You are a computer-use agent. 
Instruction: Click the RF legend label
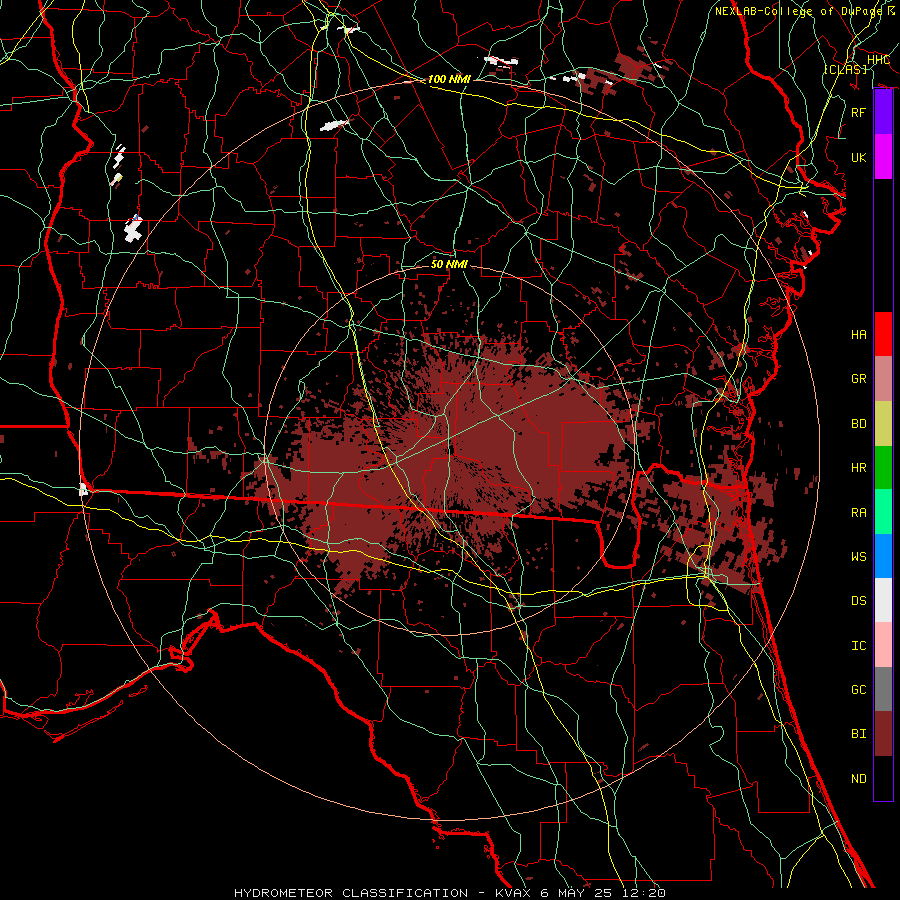tap(858, 112)
